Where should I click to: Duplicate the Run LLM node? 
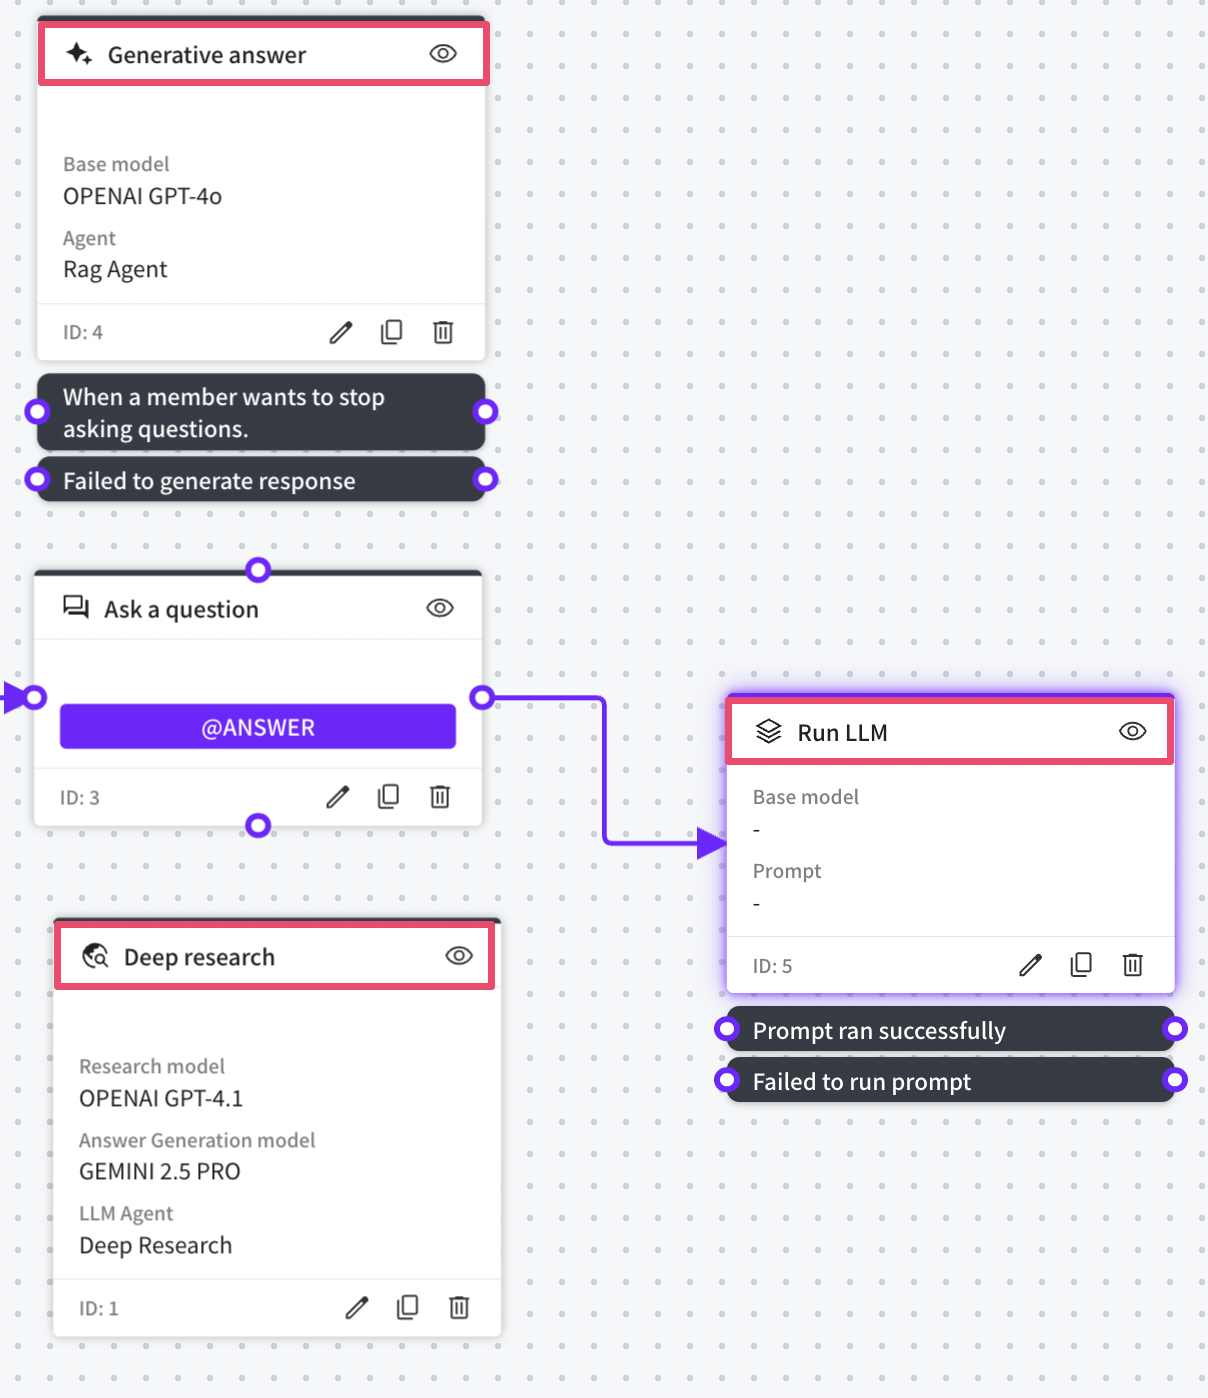[1081, 965]
